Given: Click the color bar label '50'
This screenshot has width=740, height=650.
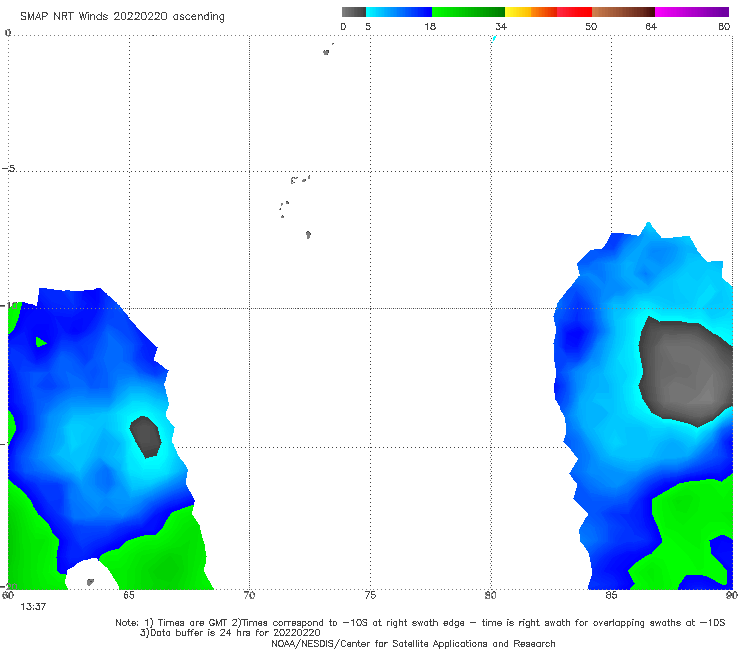Looking at the screenshot, I should 591,26.
